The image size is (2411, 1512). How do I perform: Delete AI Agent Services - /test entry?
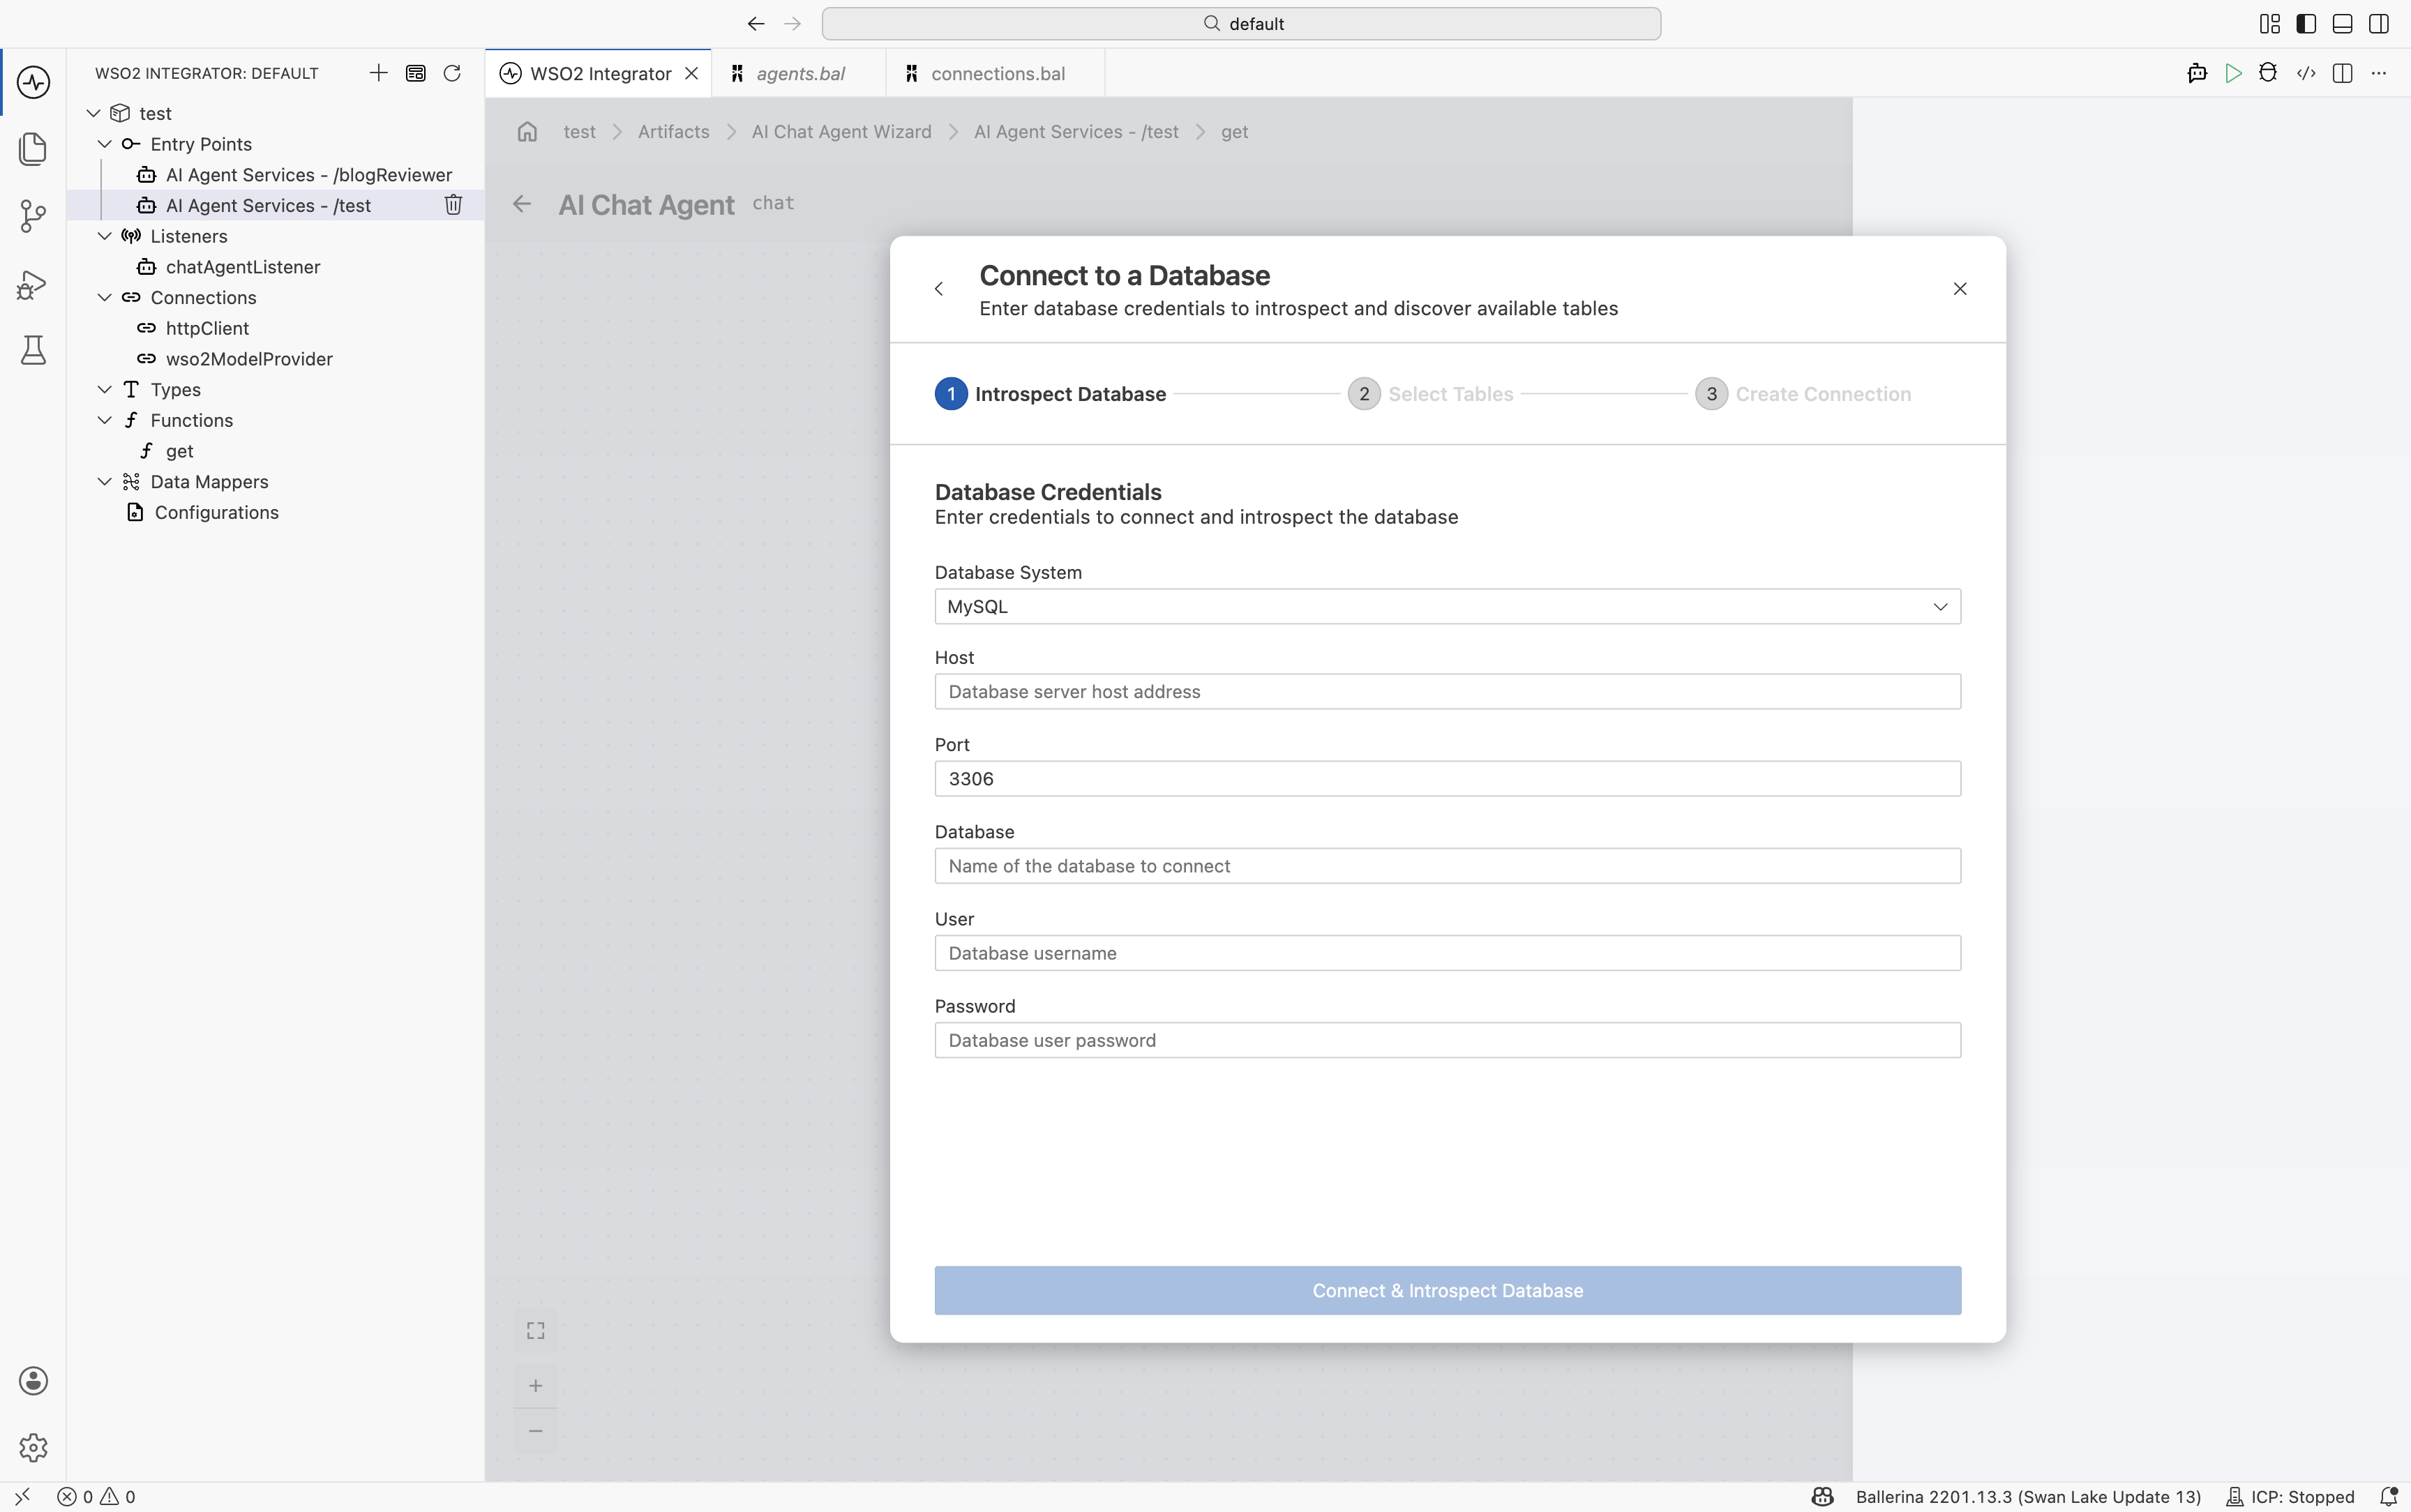click(x=453, y=205)
